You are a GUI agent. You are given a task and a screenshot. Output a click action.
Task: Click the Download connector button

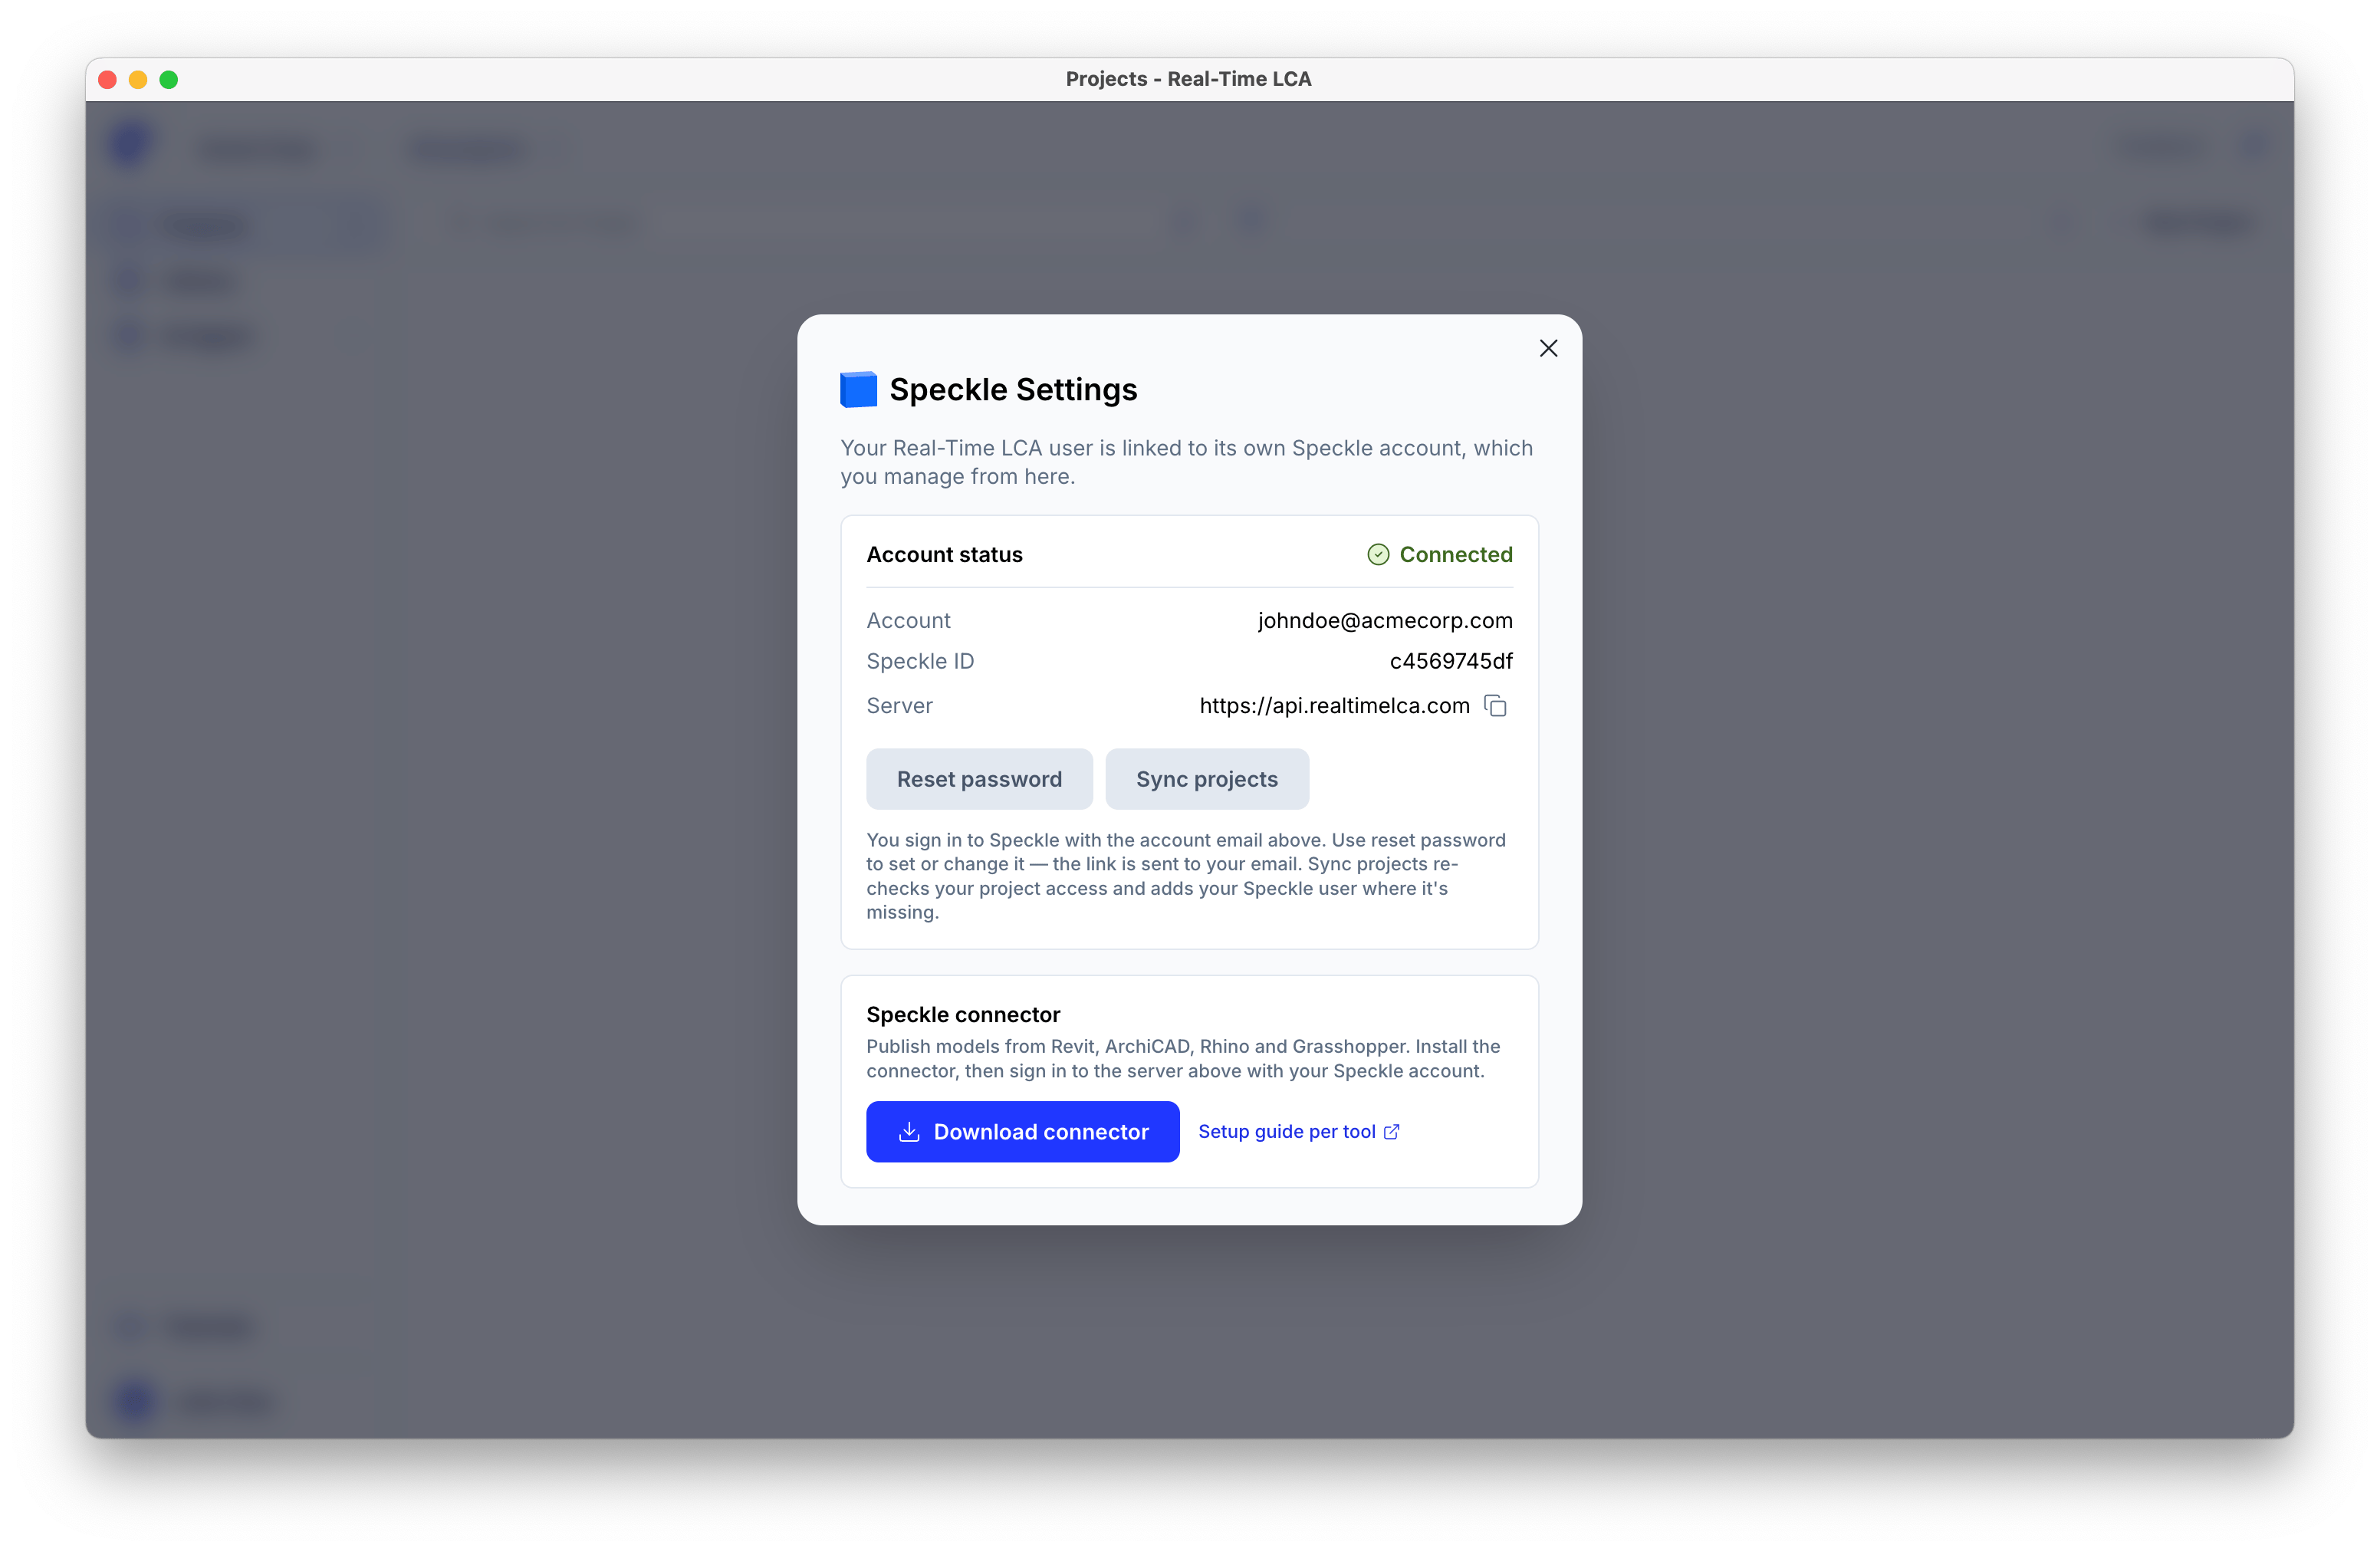(x=1022, y=1132)
